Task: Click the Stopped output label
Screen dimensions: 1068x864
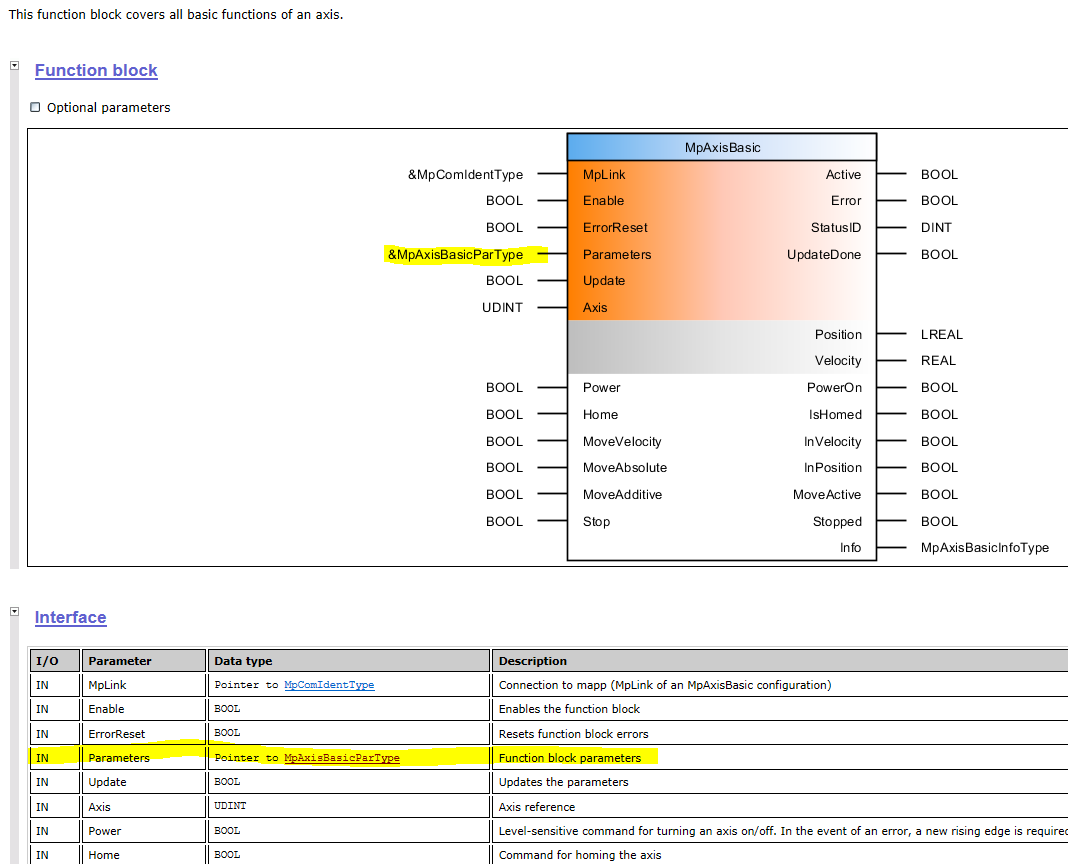Action: [x=837, y=522]
